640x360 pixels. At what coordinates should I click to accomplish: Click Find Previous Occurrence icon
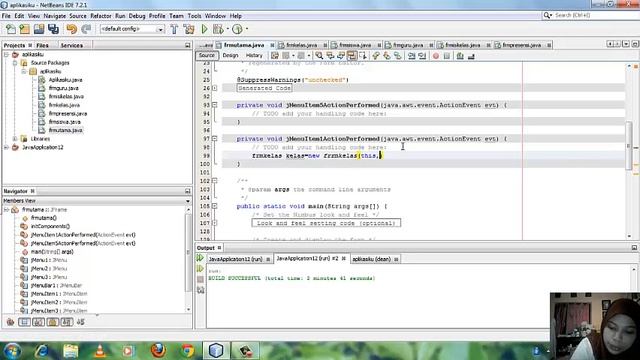[330, 56]
